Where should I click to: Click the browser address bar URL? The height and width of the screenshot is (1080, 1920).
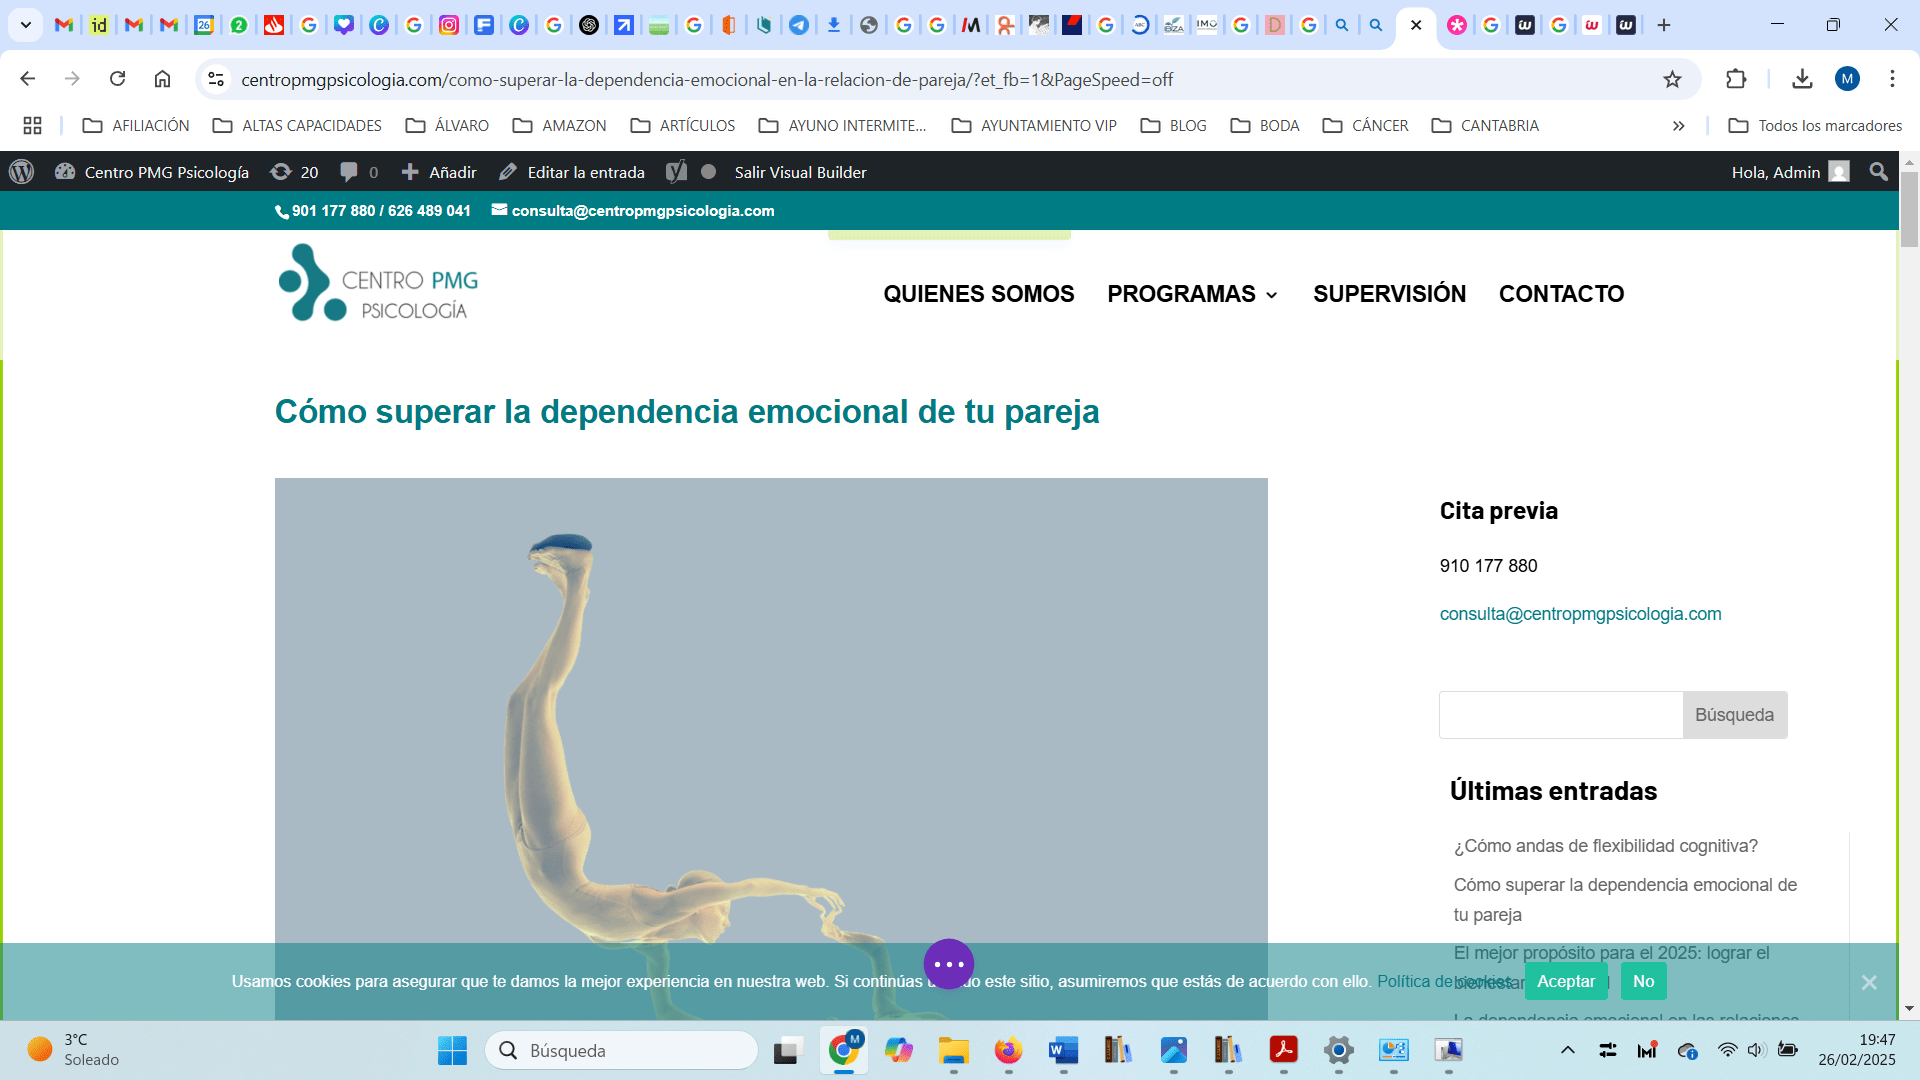point(706,79)
